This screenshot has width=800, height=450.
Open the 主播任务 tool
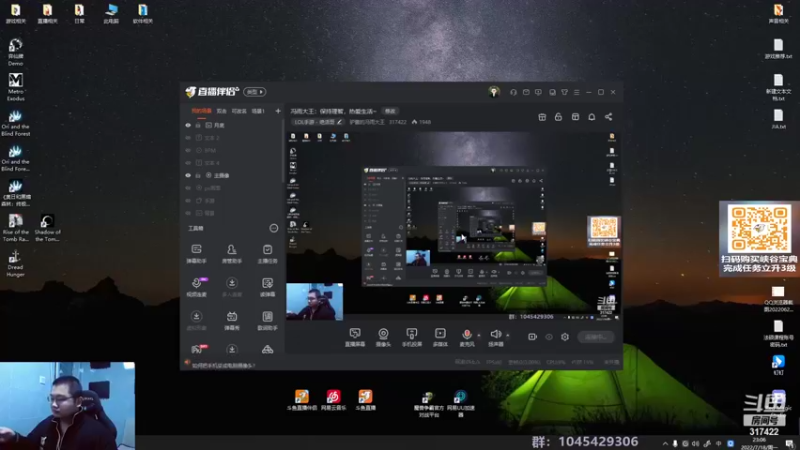tap(267, 253)
